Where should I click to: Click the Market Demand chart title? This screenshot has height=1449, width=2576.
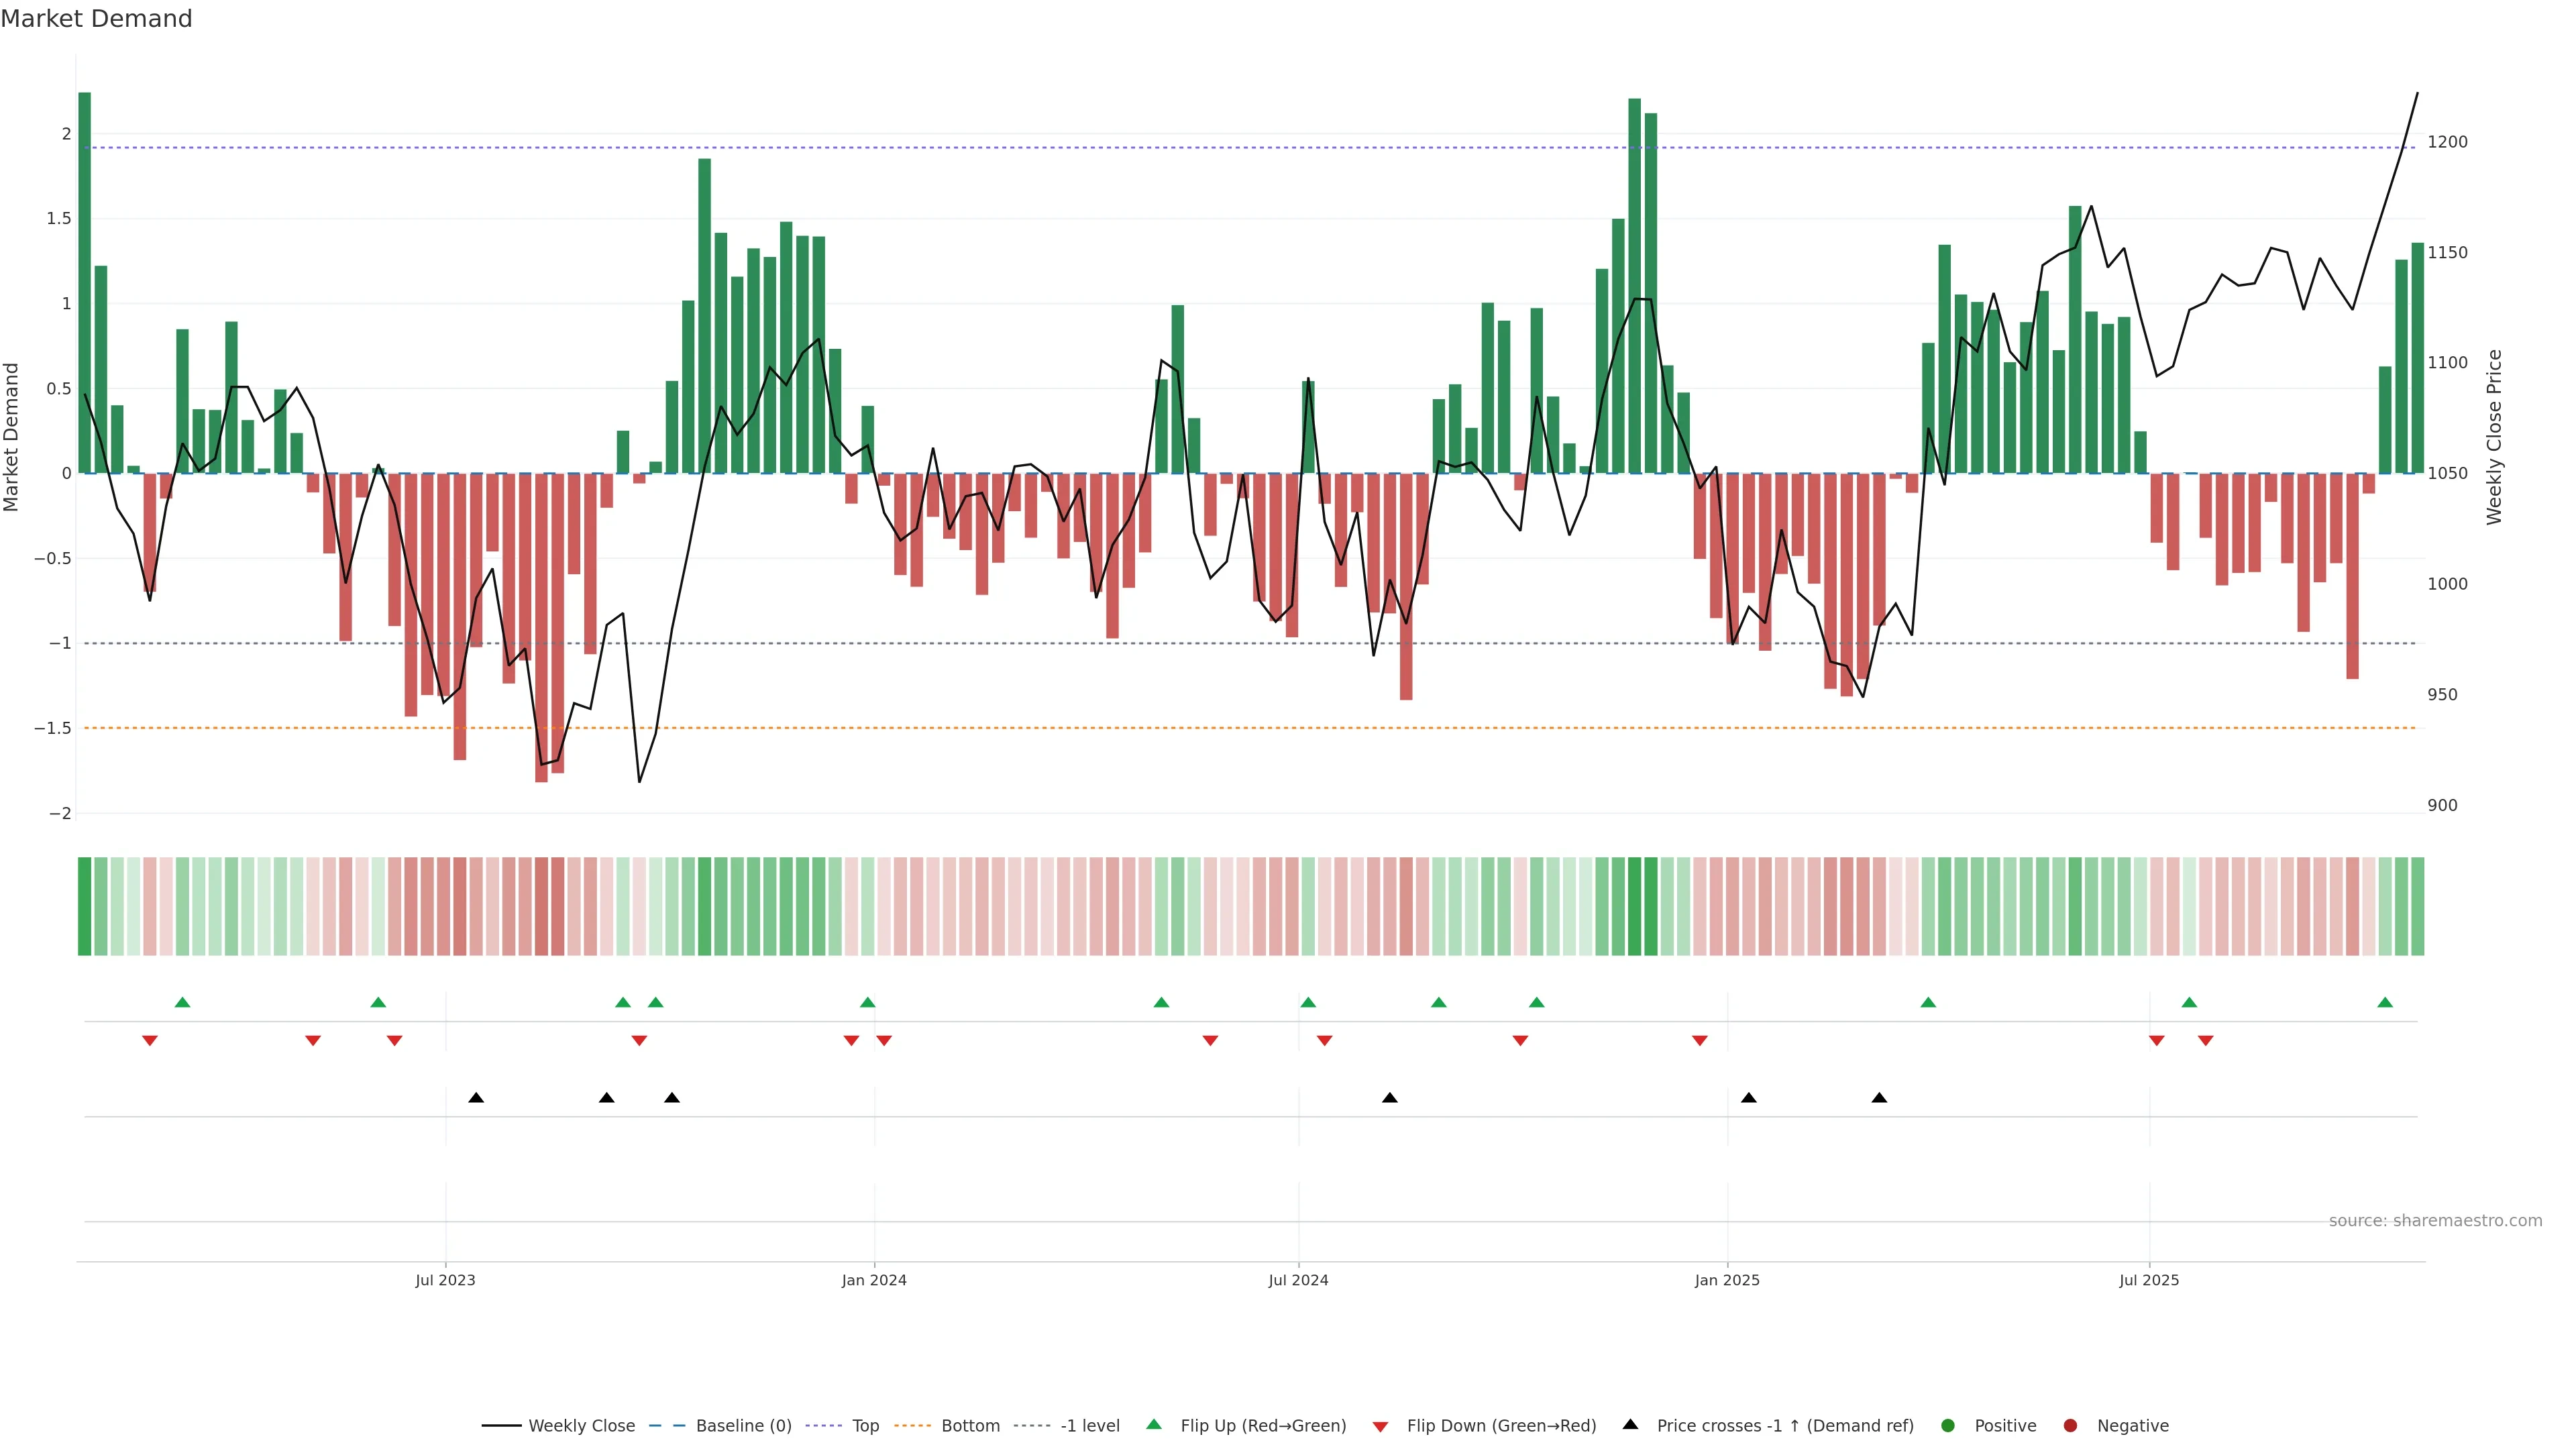(96, 19)
